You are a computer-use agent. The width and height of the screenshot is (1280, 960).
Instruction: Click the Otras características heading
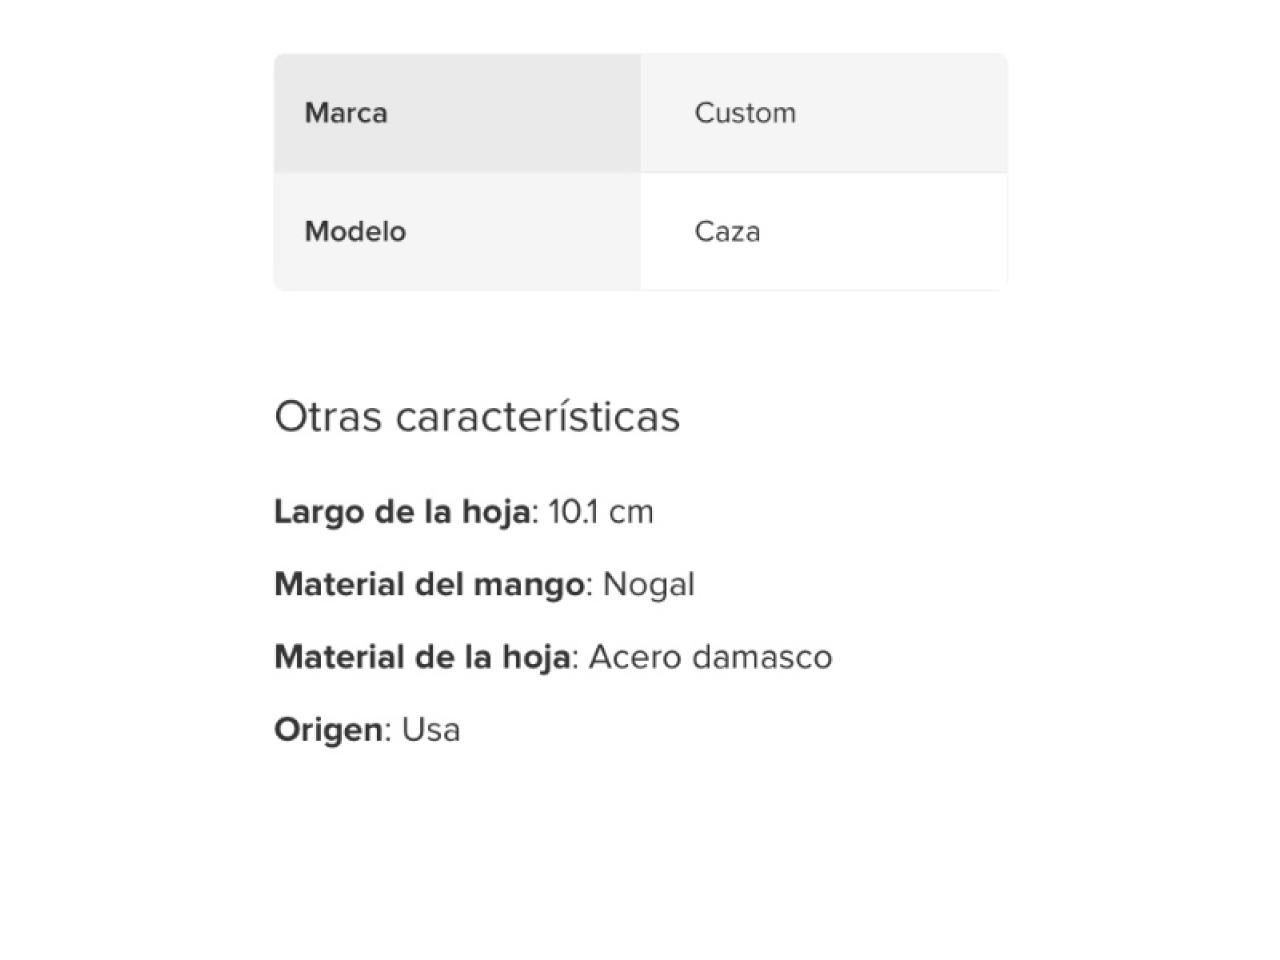(477, 417)
